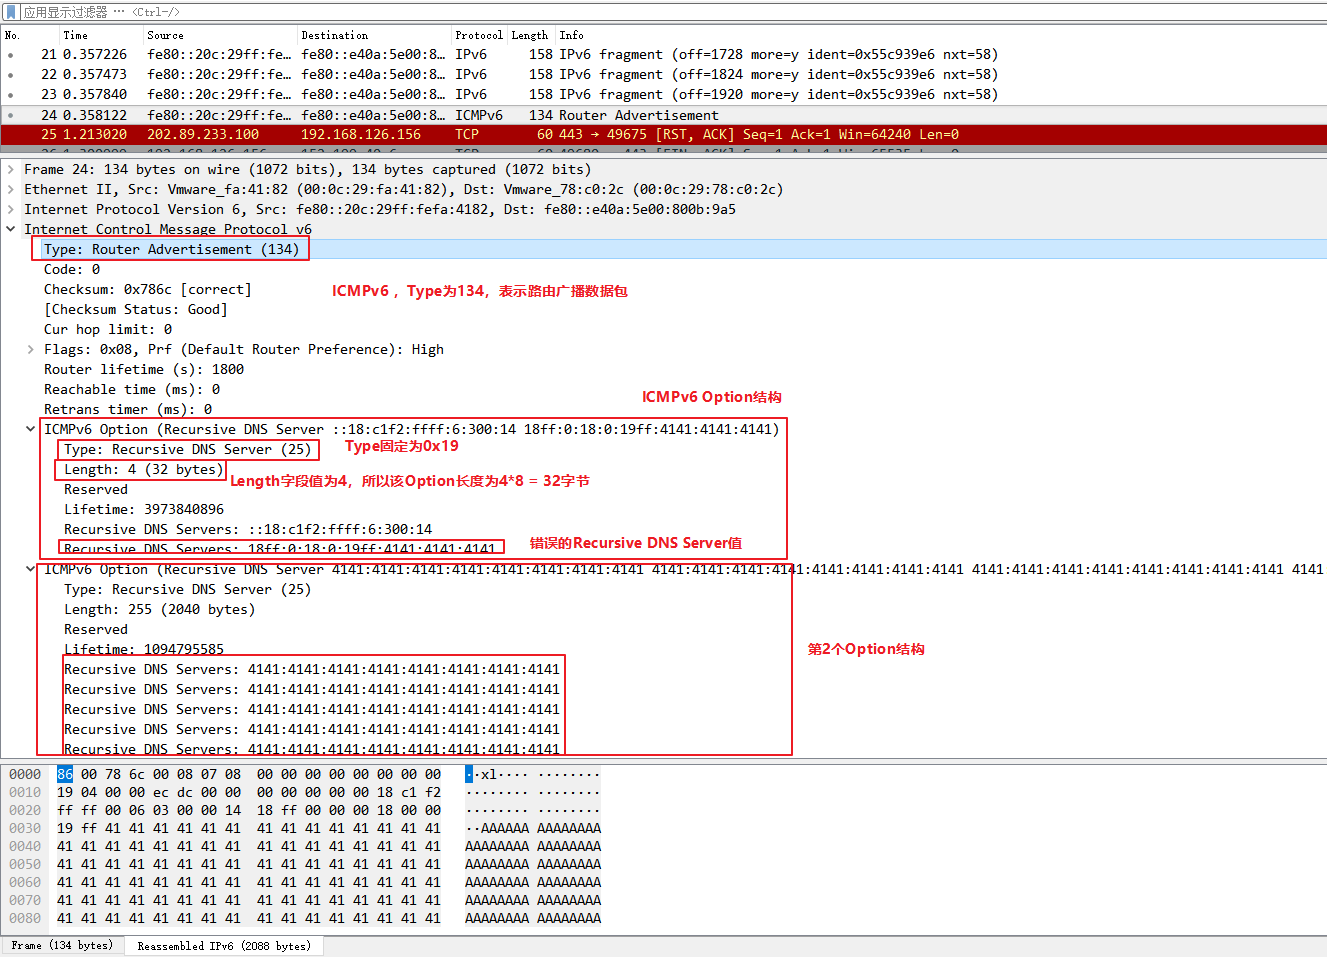Collapse ICMPv6 Option with ::18:c1f2 server

(x=30, y=429)
